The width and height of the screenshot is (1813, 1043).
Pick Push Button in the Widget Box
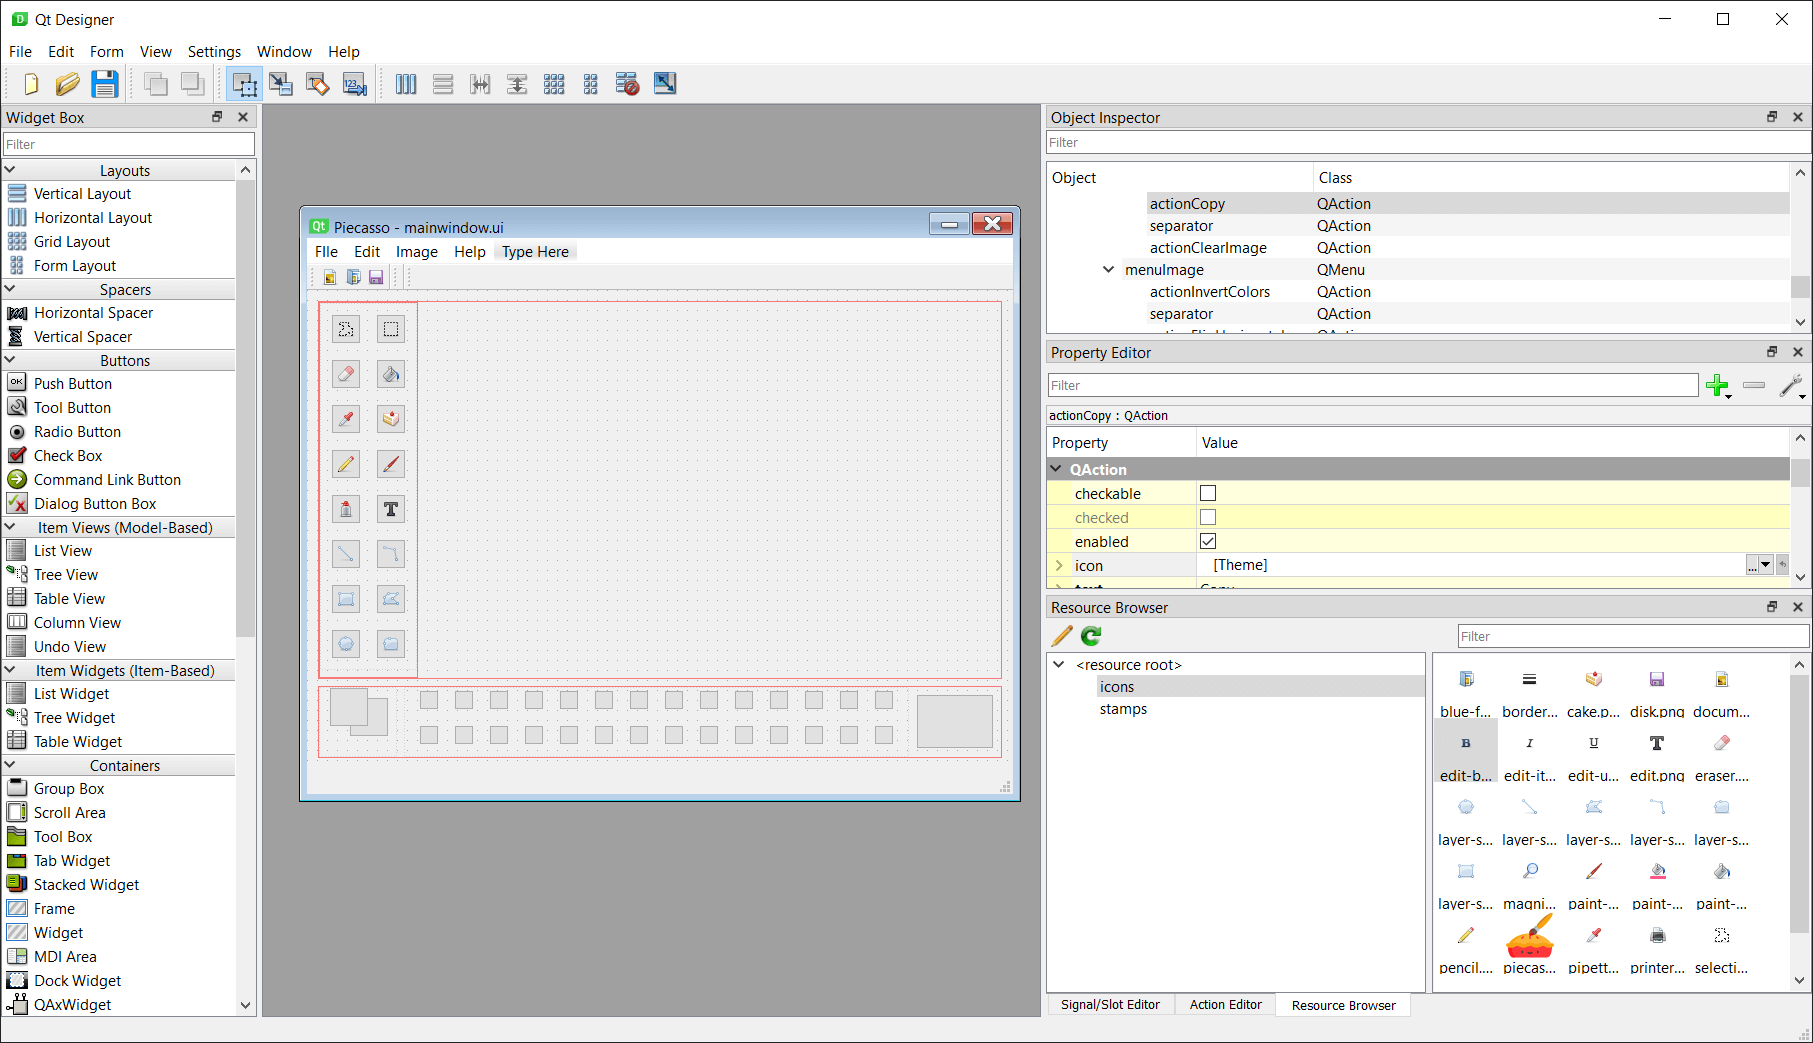pyautogui.click(x=73, y=384)
